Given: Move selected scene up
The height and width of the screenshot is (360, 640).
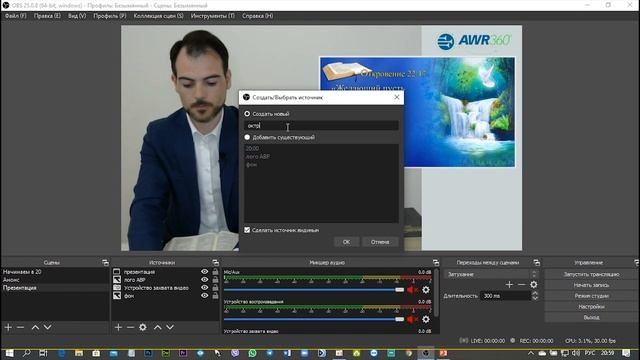Looking at the screenshot, I should point(36,327).
